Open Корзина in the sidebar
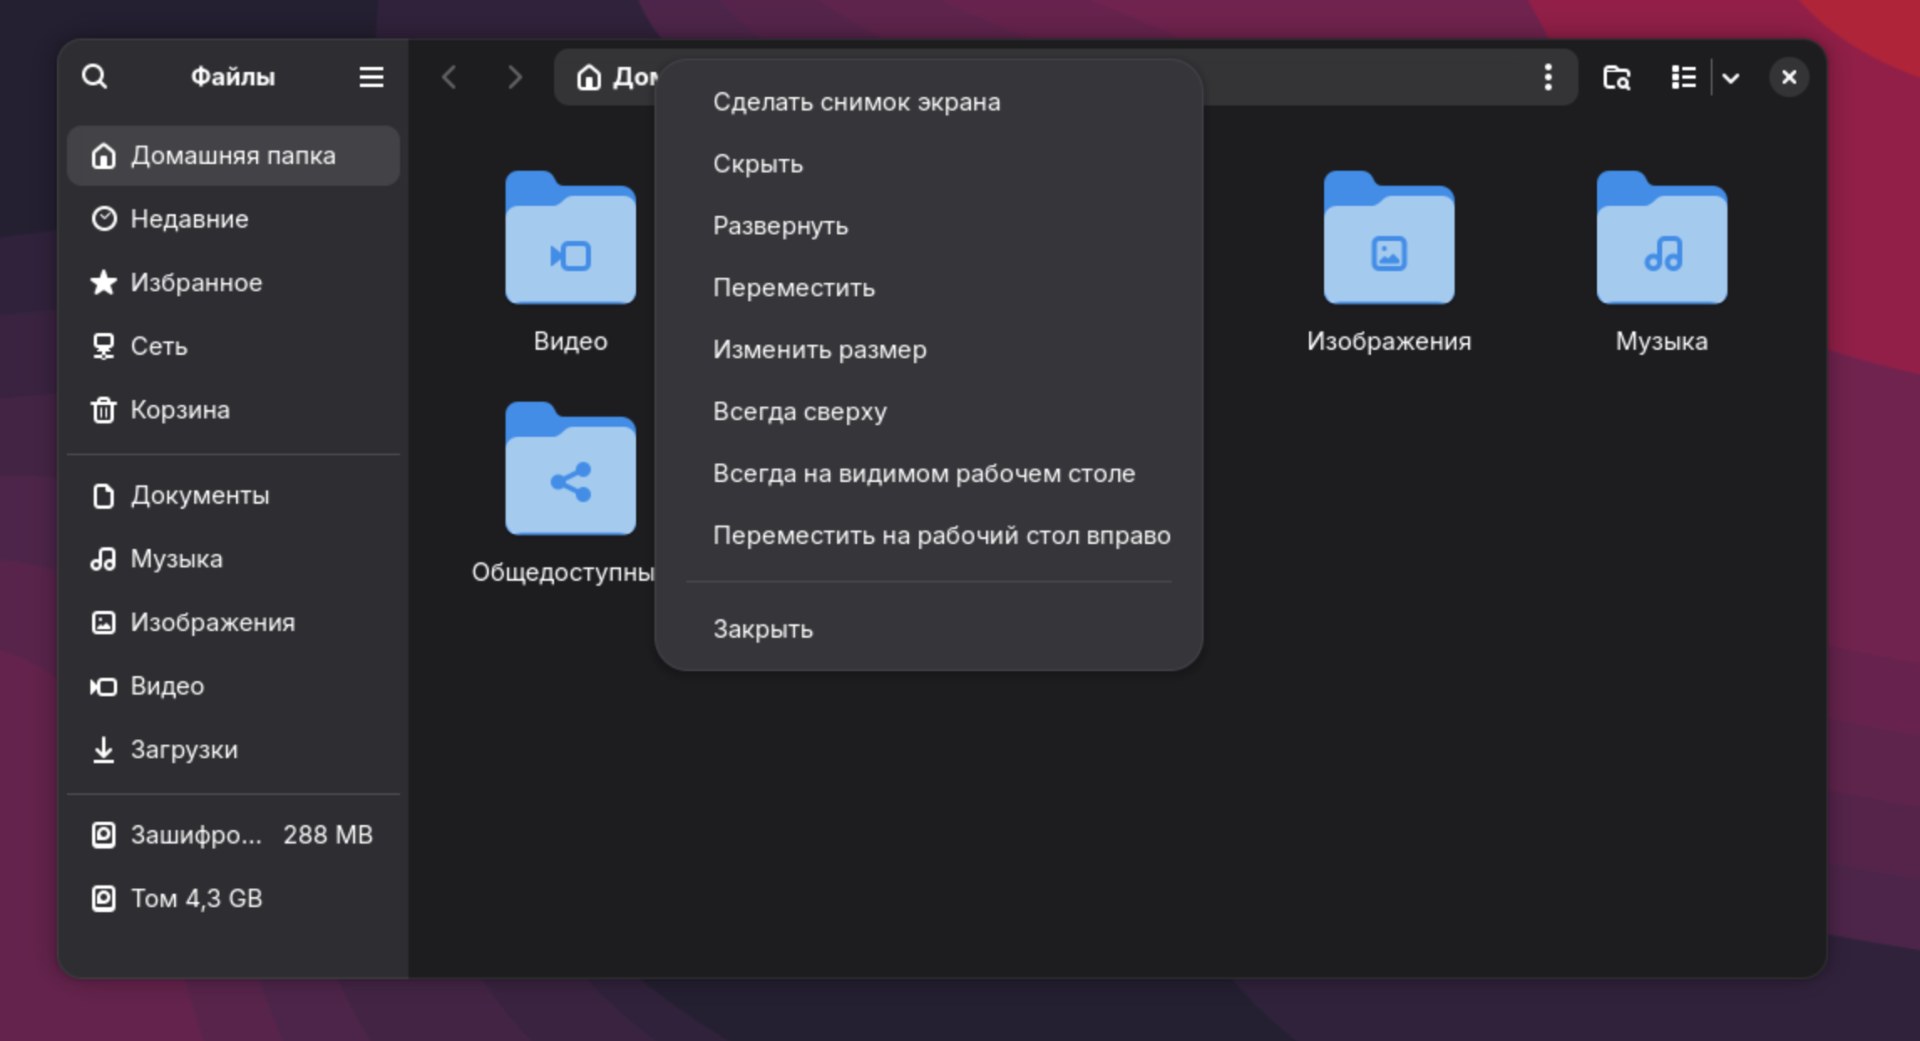 180,410
